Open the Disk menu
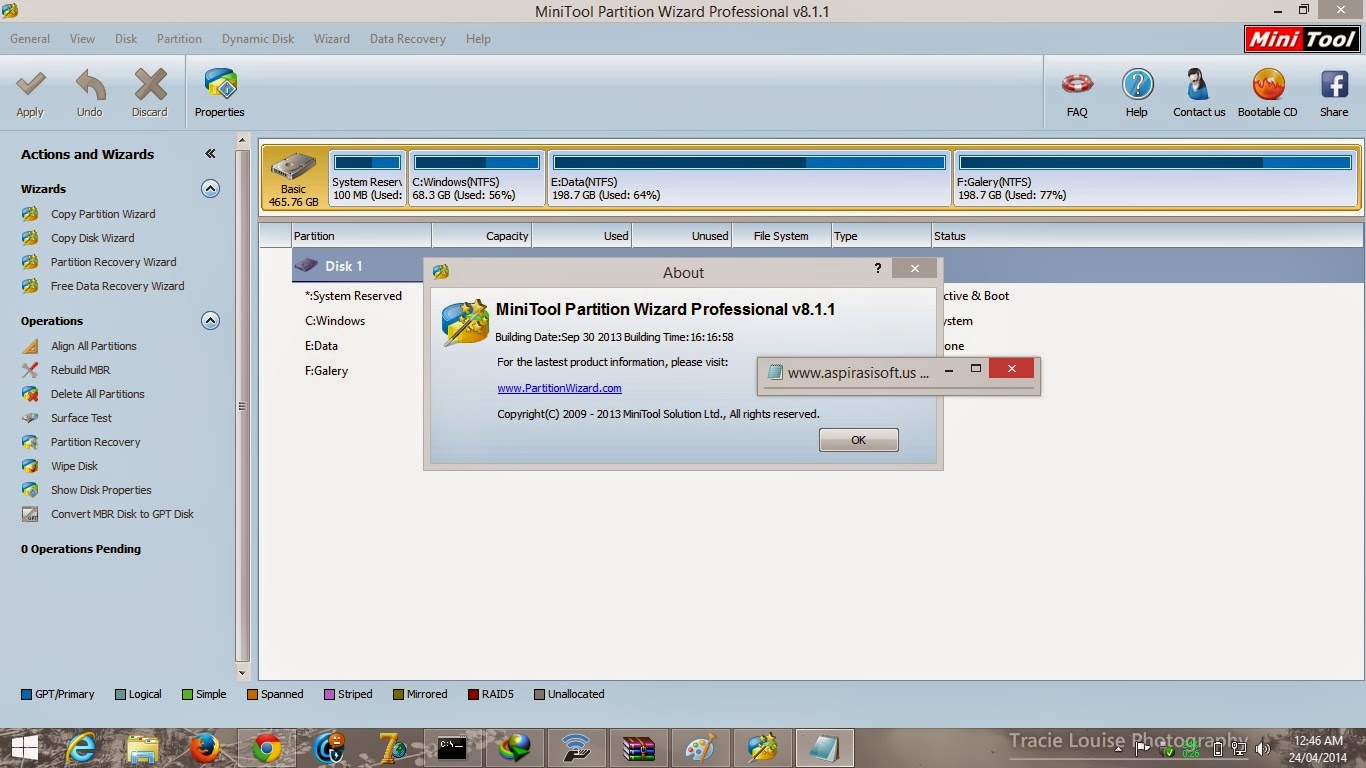The image size is (1366, 768). click(x=126, y=39)
